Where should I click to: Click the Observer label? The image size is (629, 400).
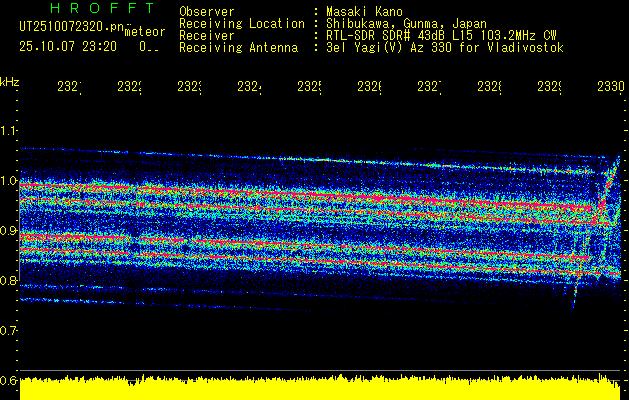(207, 12)
